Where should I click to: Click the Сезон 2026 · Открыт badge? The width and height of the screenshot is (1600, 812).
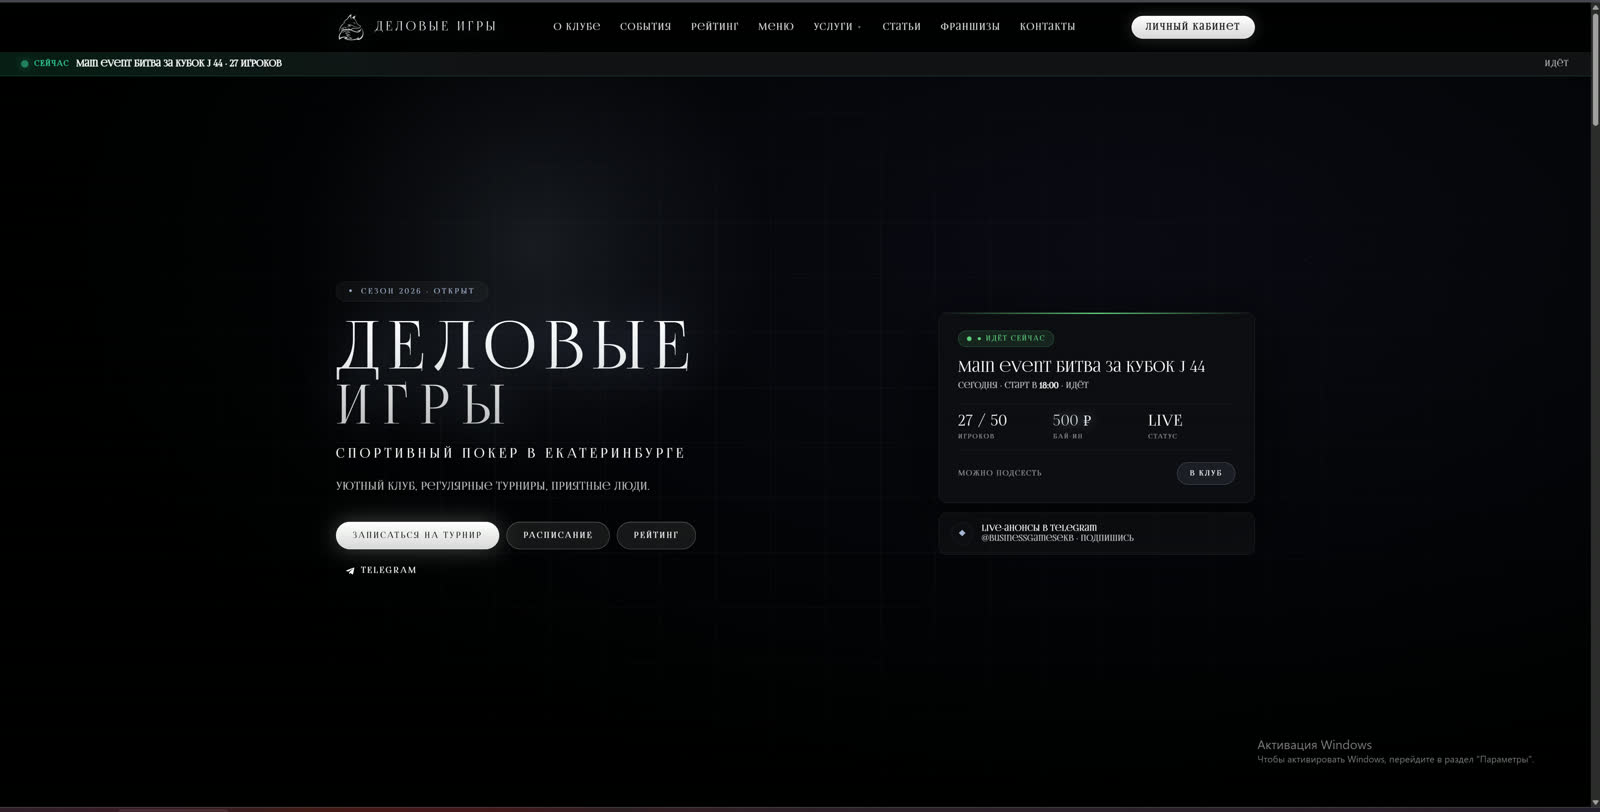point(412,291)
